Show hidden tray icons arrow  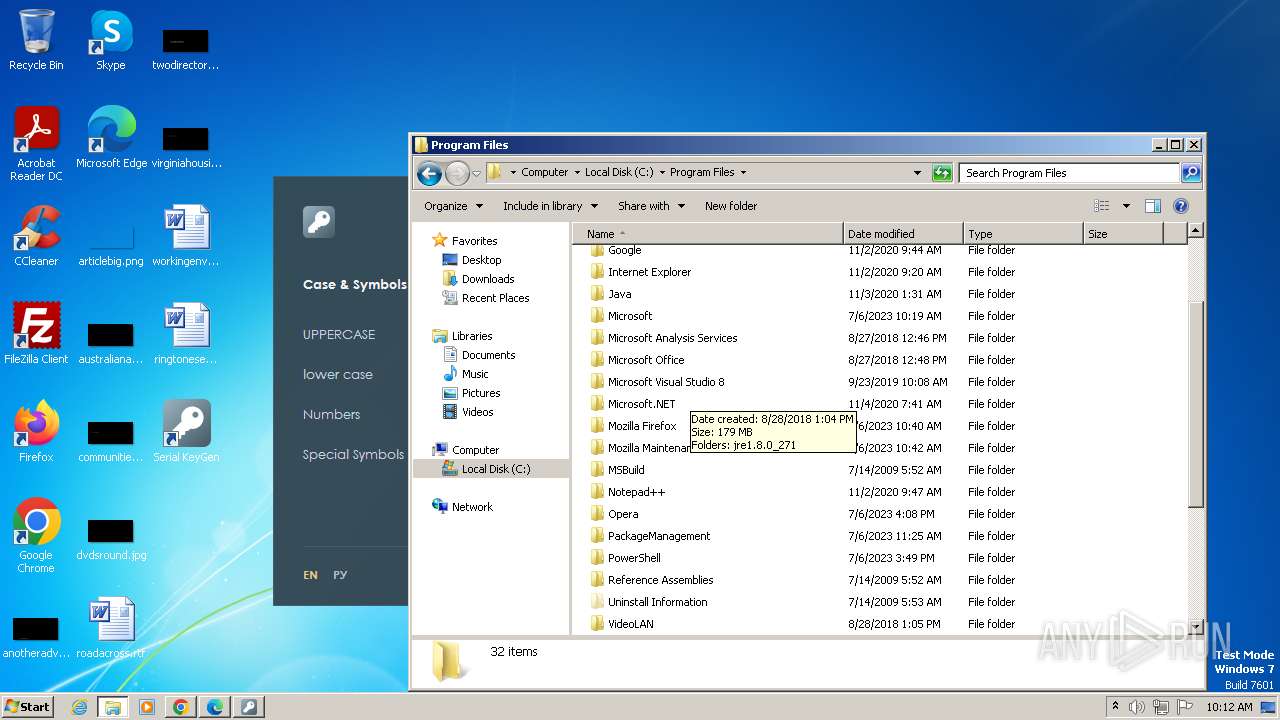(x=1115, y=706)
